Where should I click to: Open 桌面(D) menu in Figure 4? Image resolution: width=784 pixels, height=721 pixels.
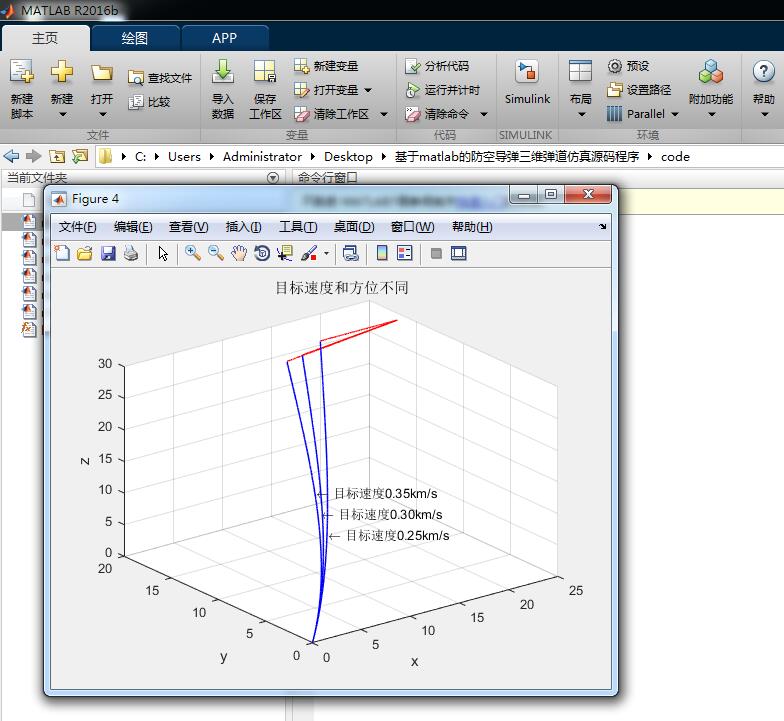(354, 227)
